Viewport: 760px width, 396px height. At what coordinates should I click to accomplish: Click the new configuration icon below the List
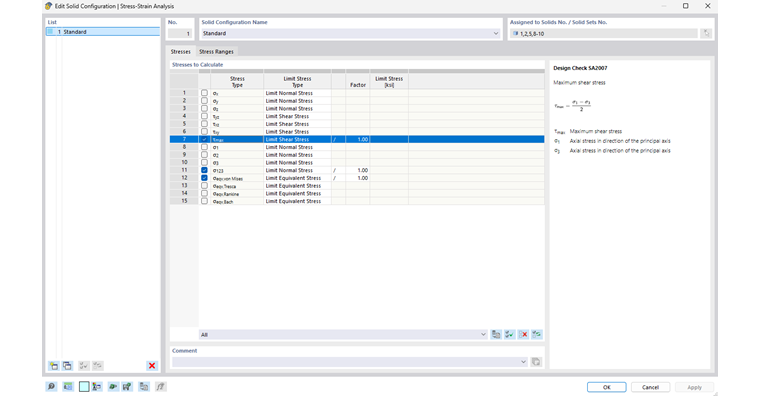(x=54, y=365)
